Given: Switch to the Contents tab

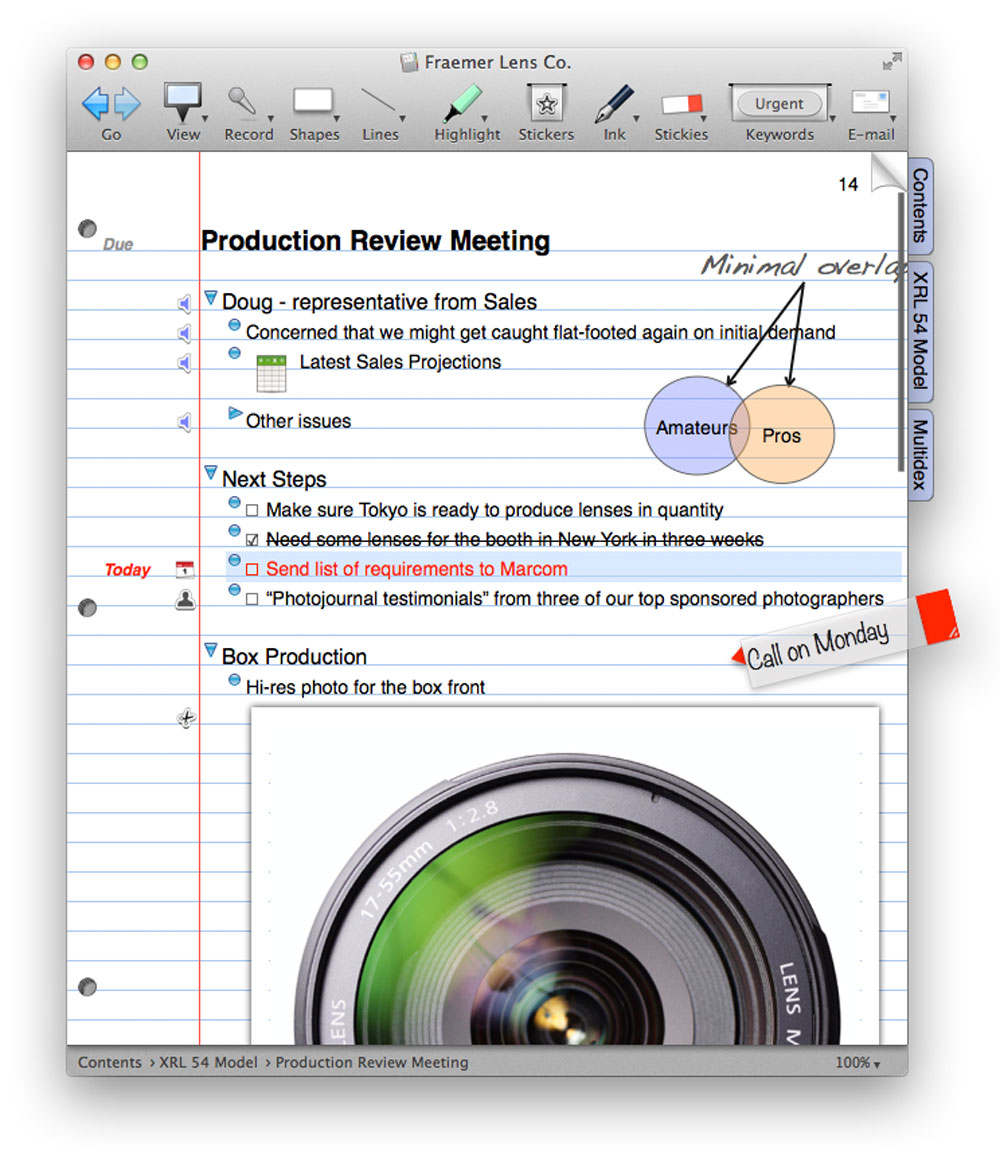Looking at the screenshot, I should pyautogui.click(x=921, y=206).
